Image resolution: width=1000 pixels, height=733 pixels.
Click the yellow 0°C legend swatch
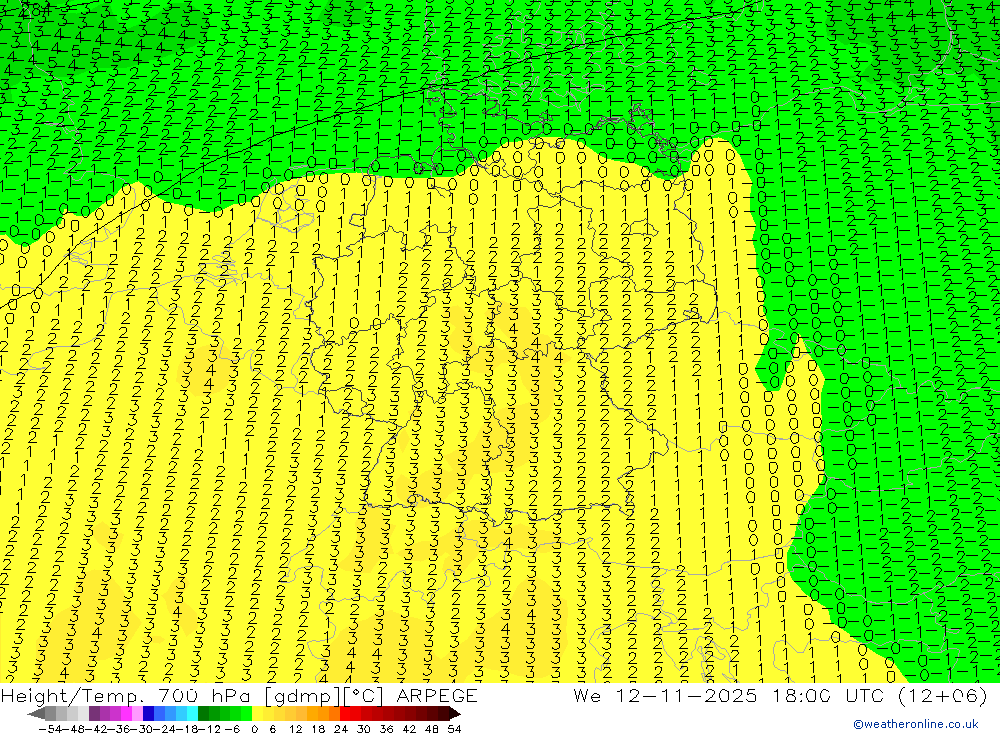tap(258, 713)
